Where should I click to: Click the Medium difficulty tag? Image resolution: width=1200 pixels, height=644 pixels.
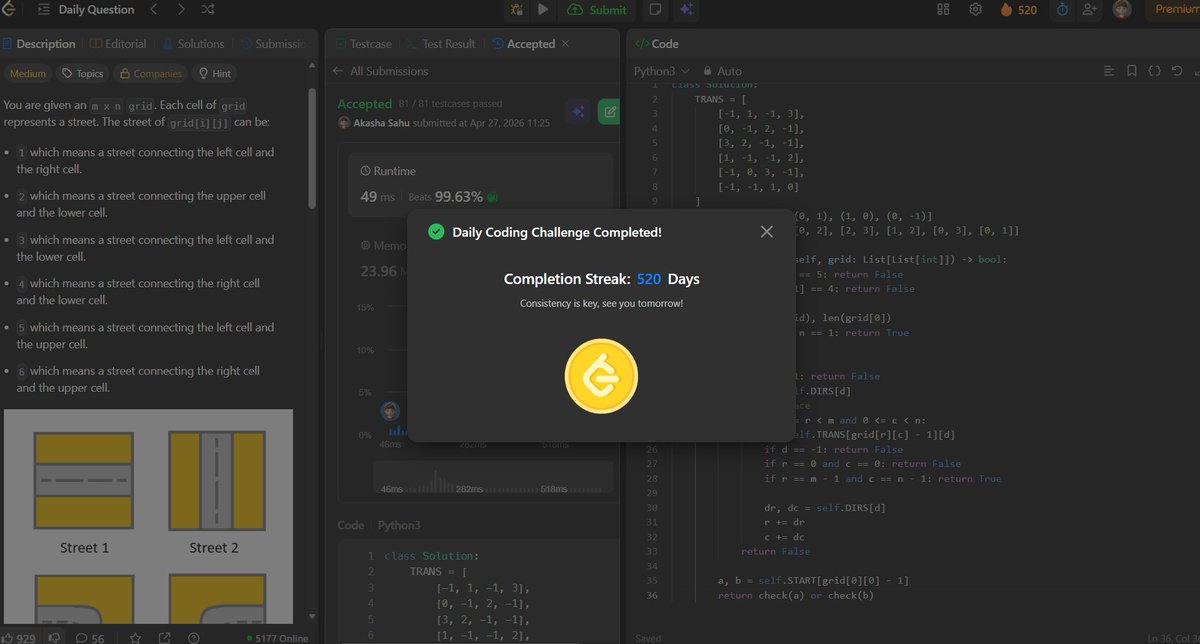click(28, 73)
